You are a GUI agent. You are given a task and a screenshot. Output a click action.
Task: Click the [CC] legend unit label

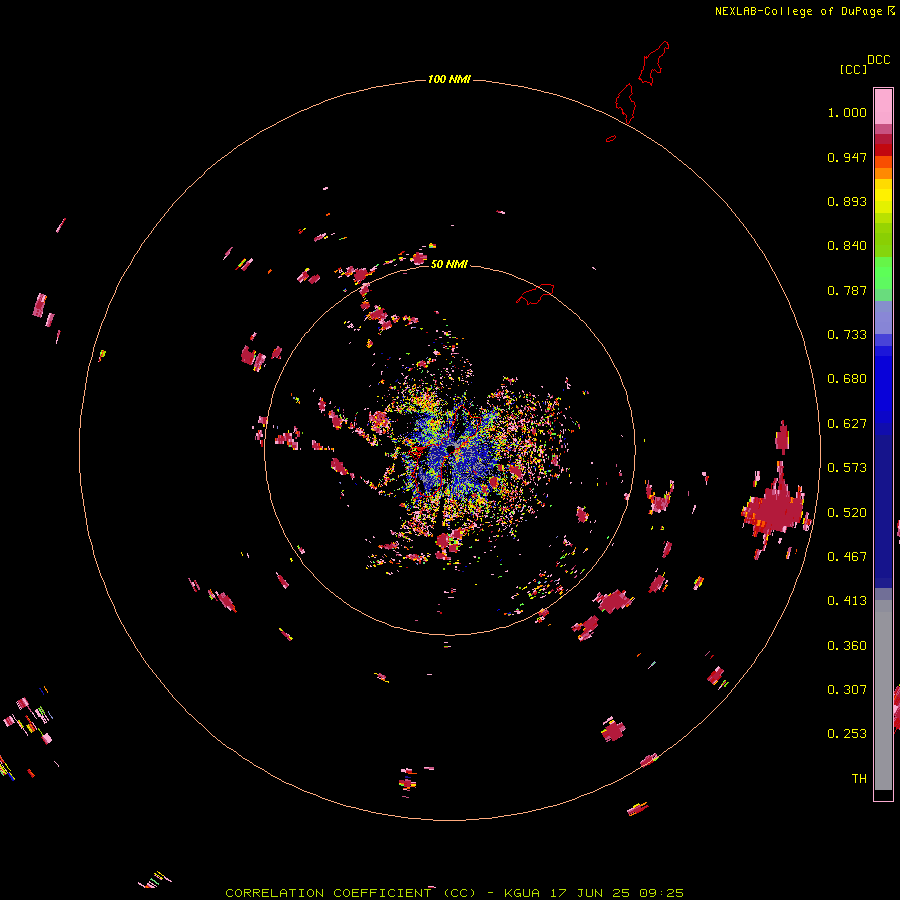(x=853, y=69)
